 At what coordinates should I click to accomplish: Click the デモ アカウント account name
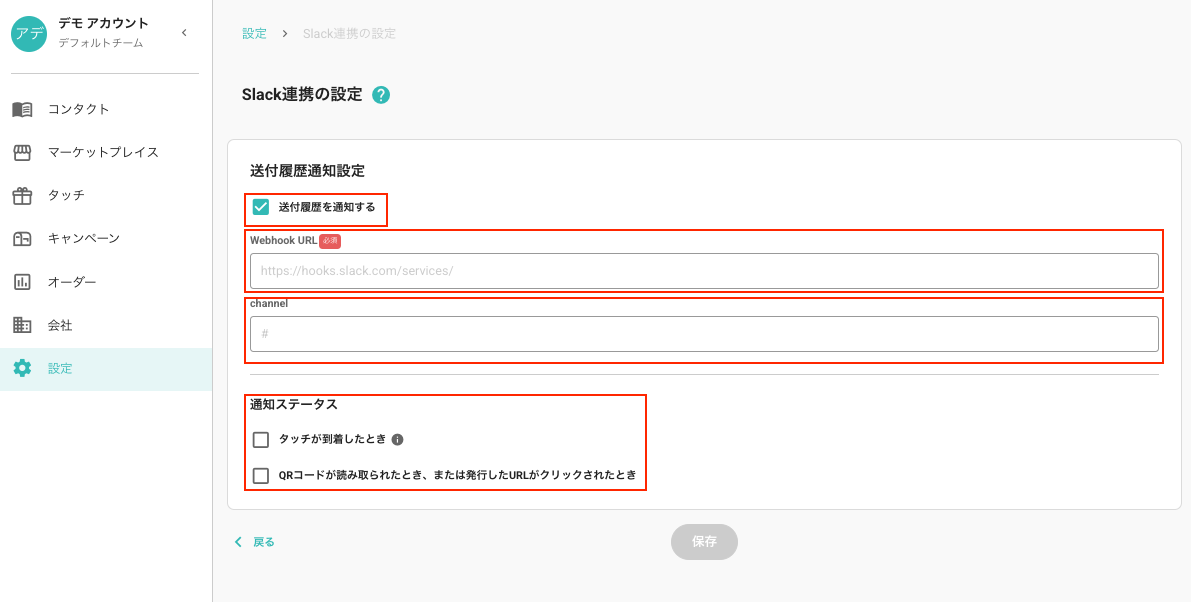click(x=104, y=24)
